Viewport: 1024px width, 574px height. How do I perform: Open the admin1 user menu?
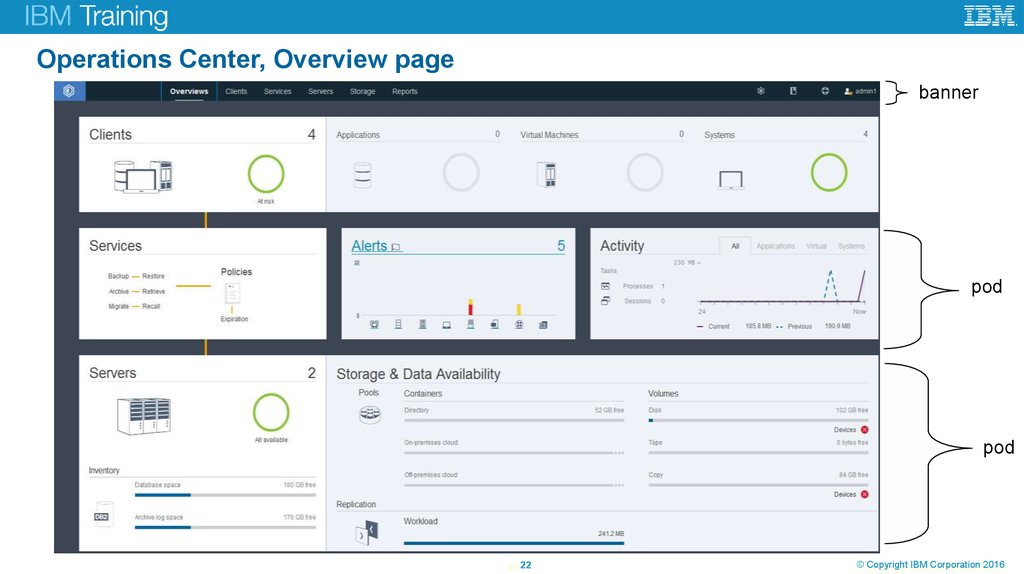[x=860, y=91]
